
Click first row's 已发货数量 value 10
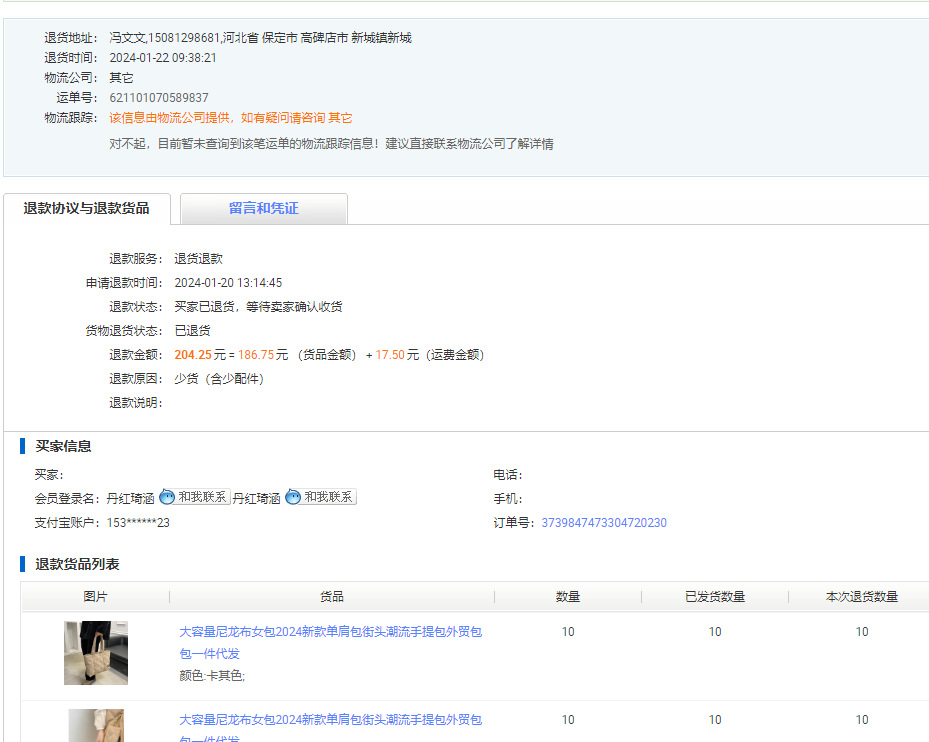point(715,632)
